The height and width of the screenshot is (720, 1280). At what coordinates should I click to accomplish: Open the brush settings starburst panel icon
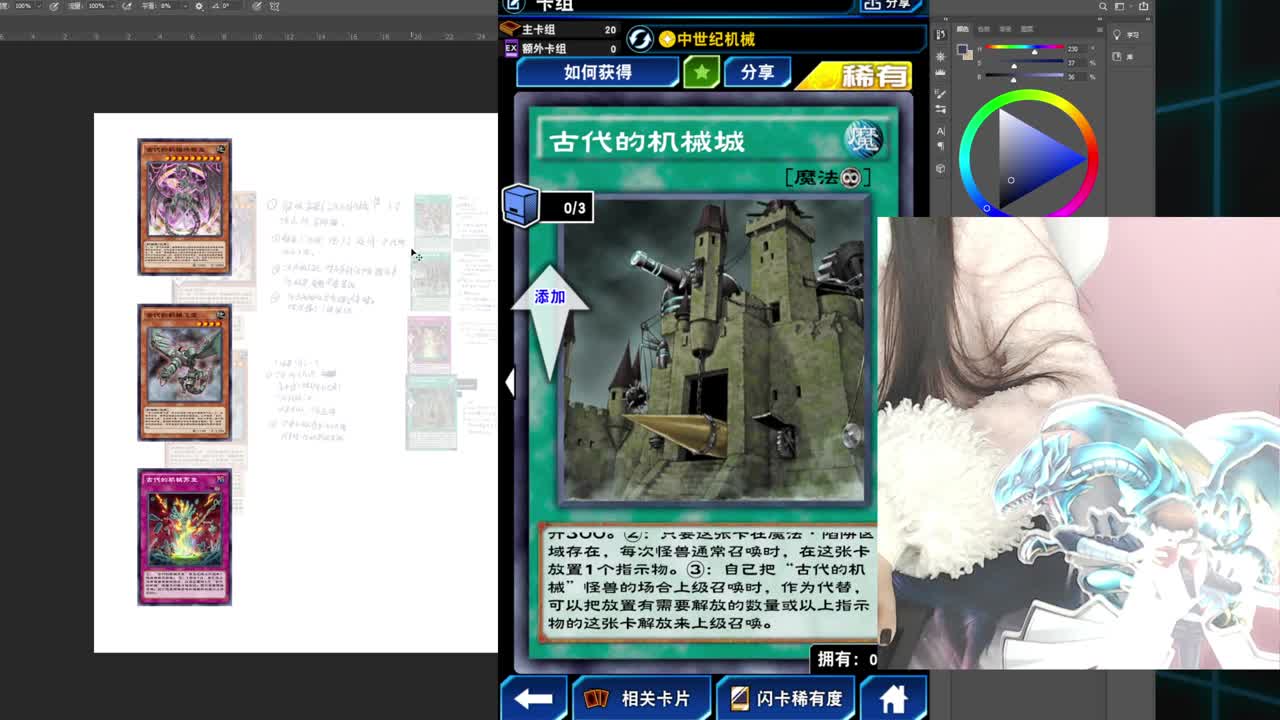coord(941,57)
